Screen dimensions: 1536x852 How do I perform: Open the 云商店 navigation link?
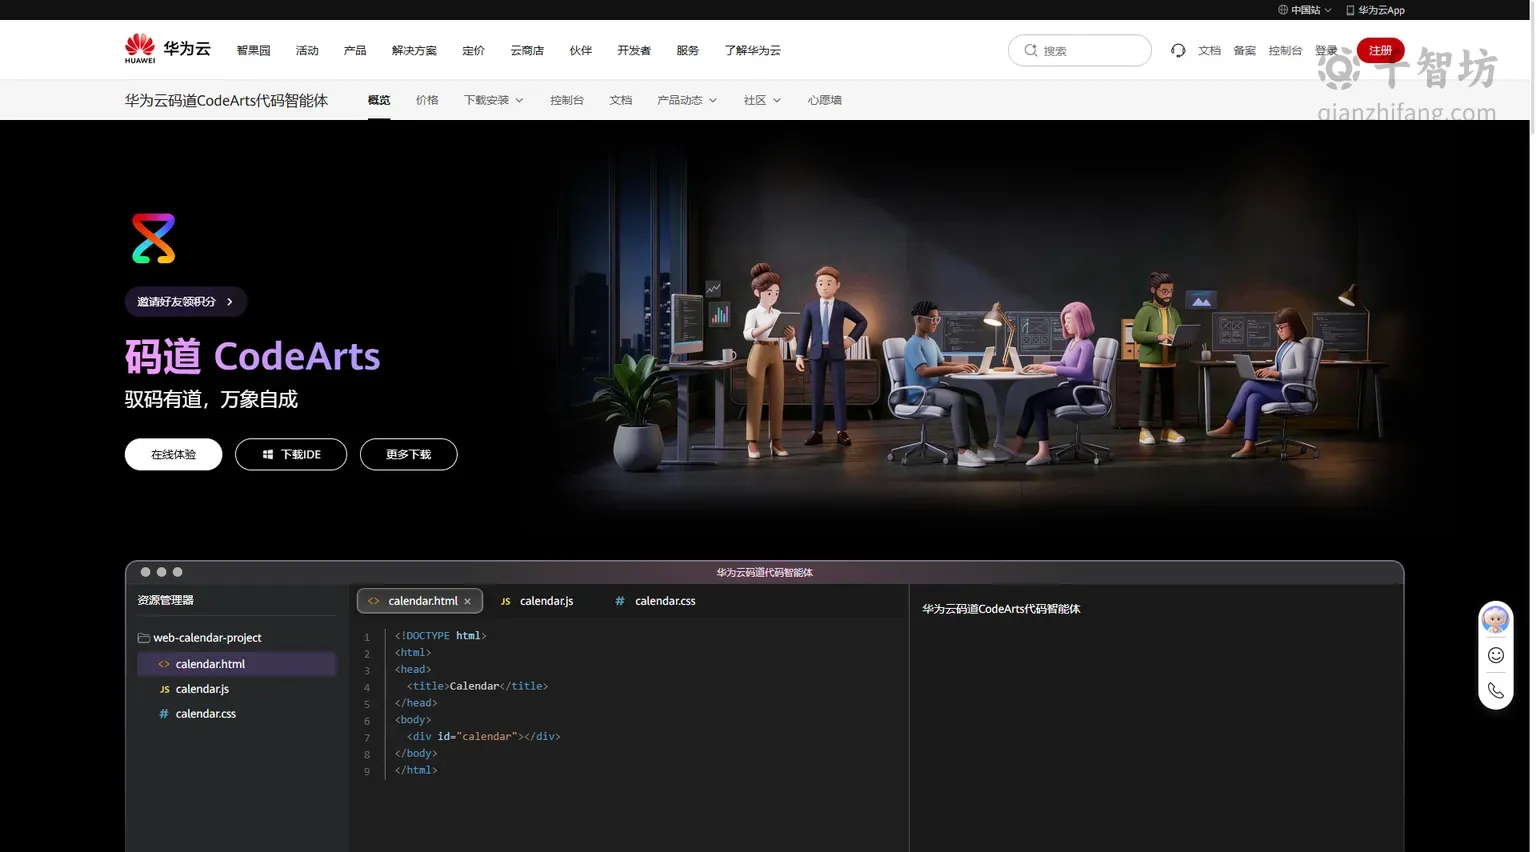tap(527, 50)
